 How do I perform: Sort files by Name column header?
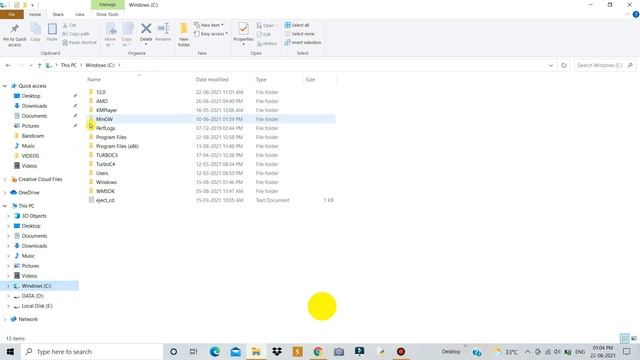point(94,80)
